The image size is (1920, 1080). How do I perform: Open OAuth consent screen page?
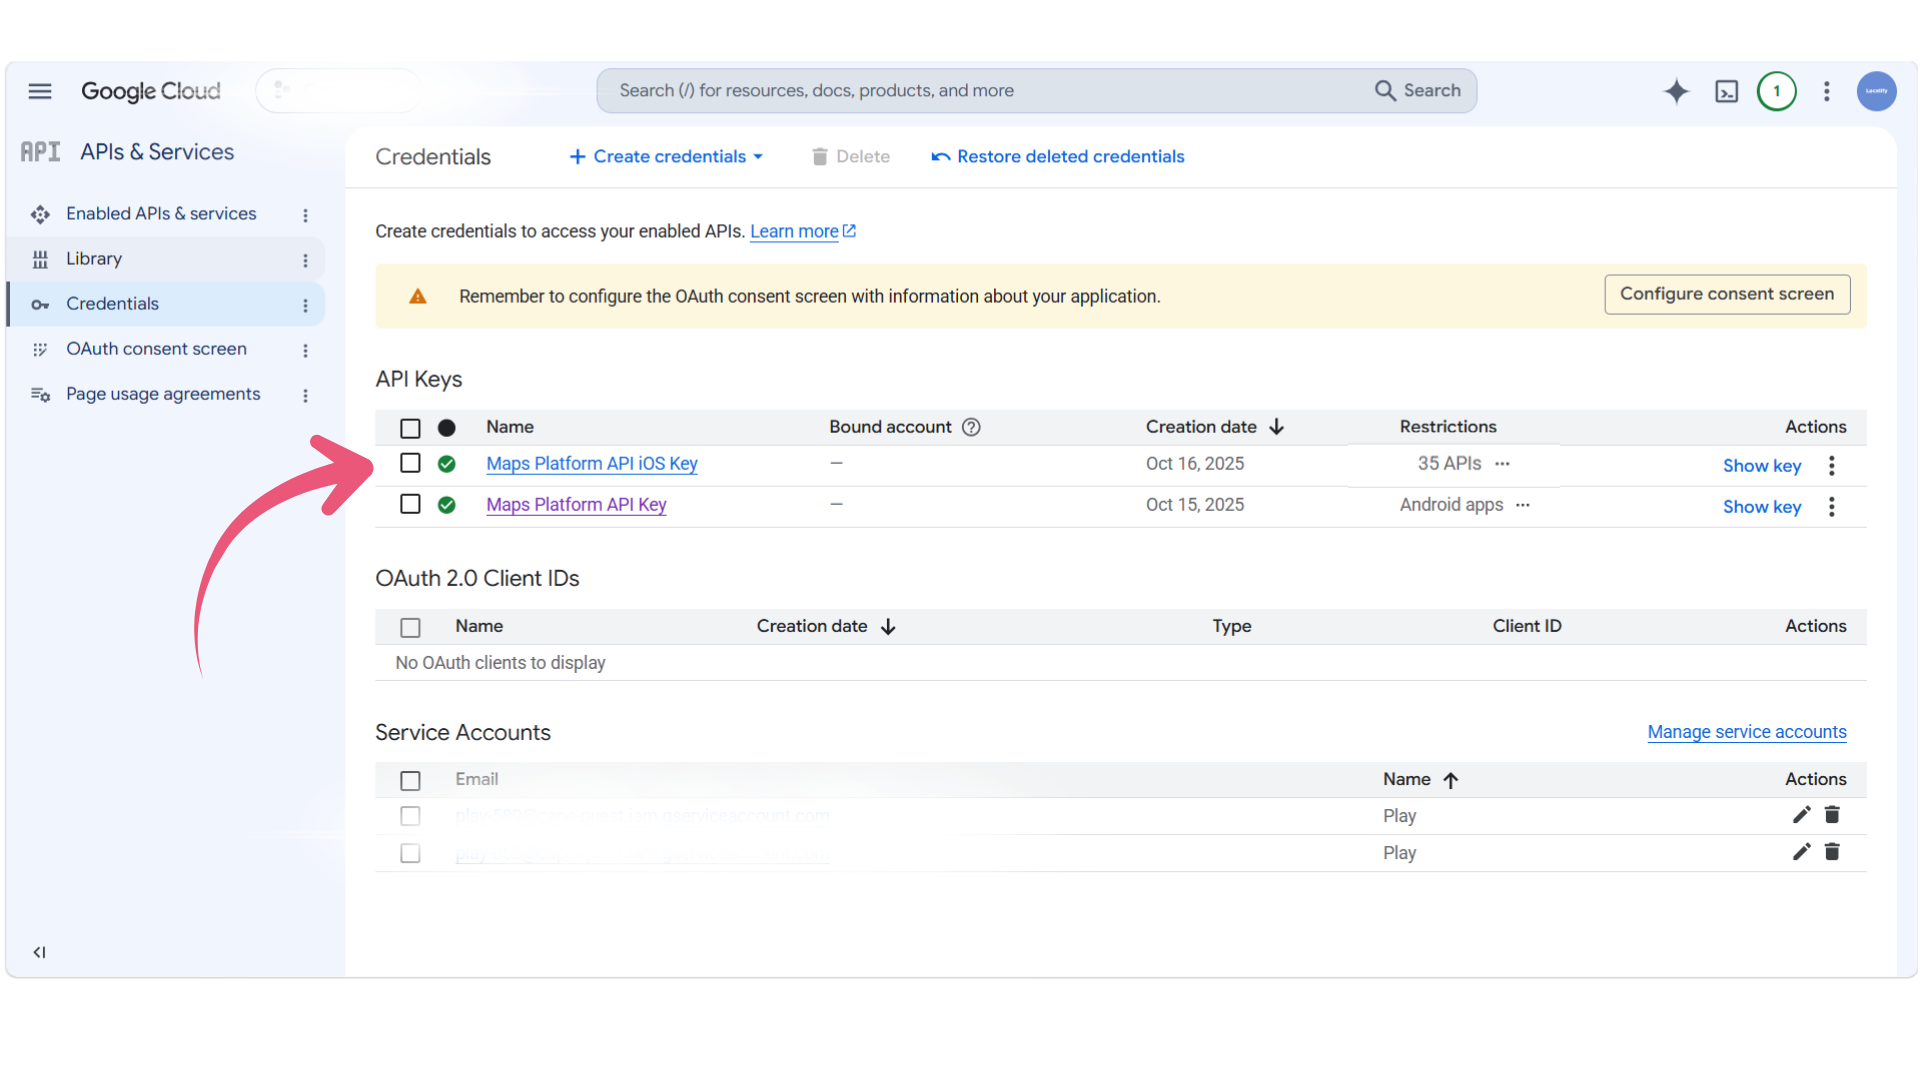(156, 348)
